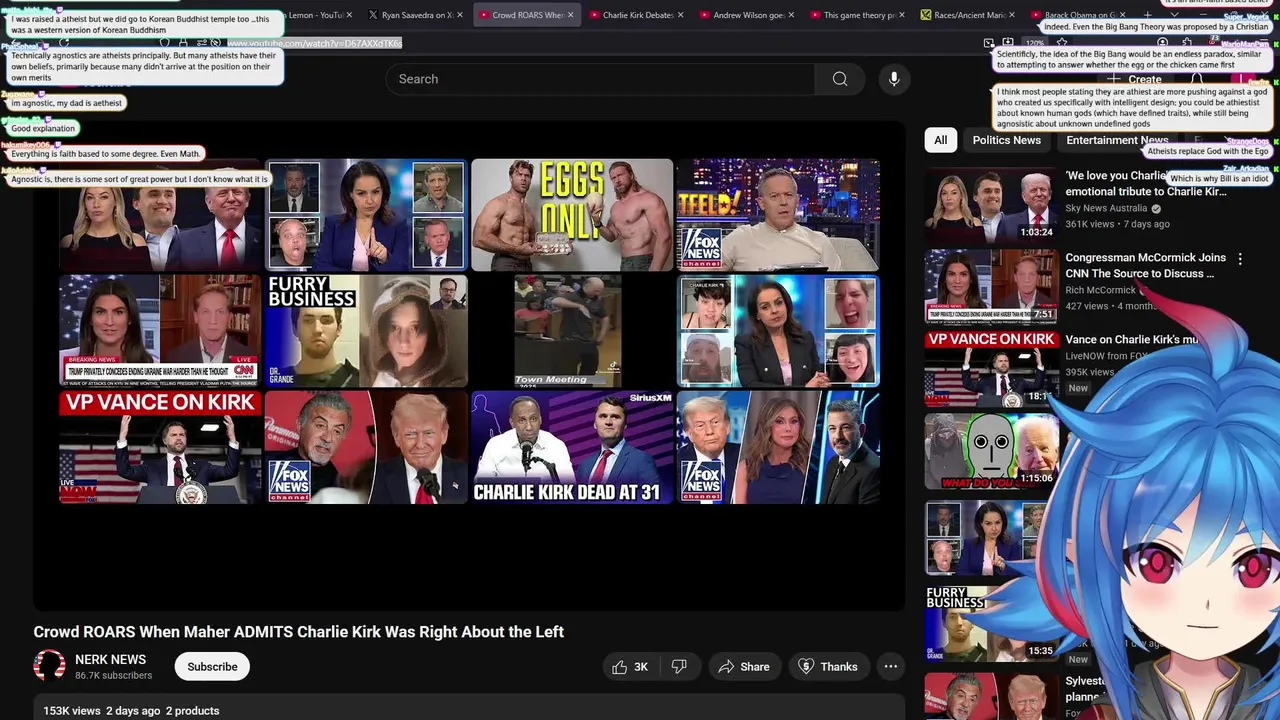
Task: Open the VP VANCE ON KIRK end-screen thumbnail
Action: (160, 447)
